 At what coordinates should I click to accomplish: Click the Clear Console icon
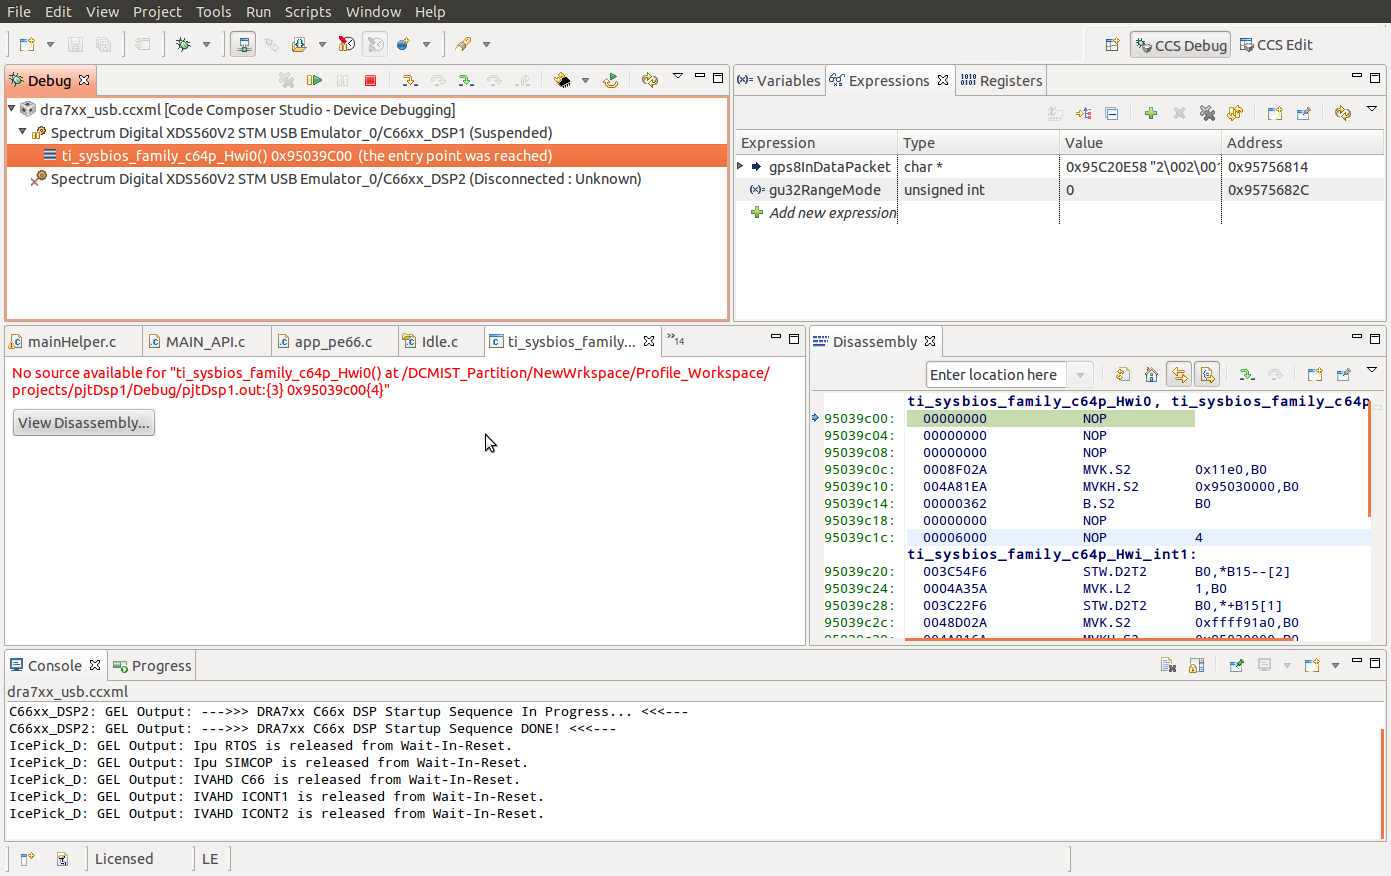point(1168,665)
